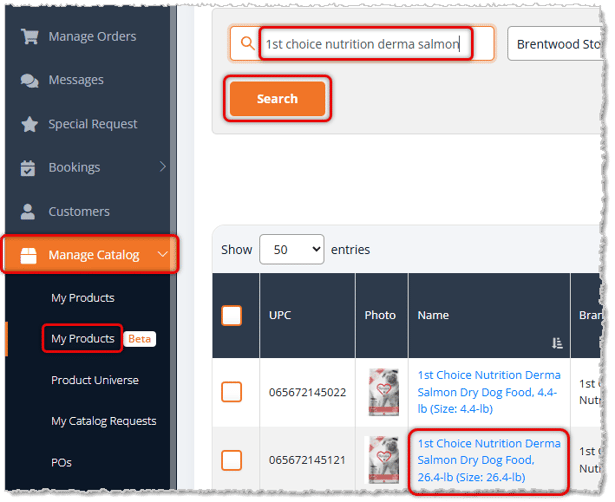The height and width of the screenshot is (502, 615).
Task: Open Special Request in sidebar
Action: [x=93, y=124]
